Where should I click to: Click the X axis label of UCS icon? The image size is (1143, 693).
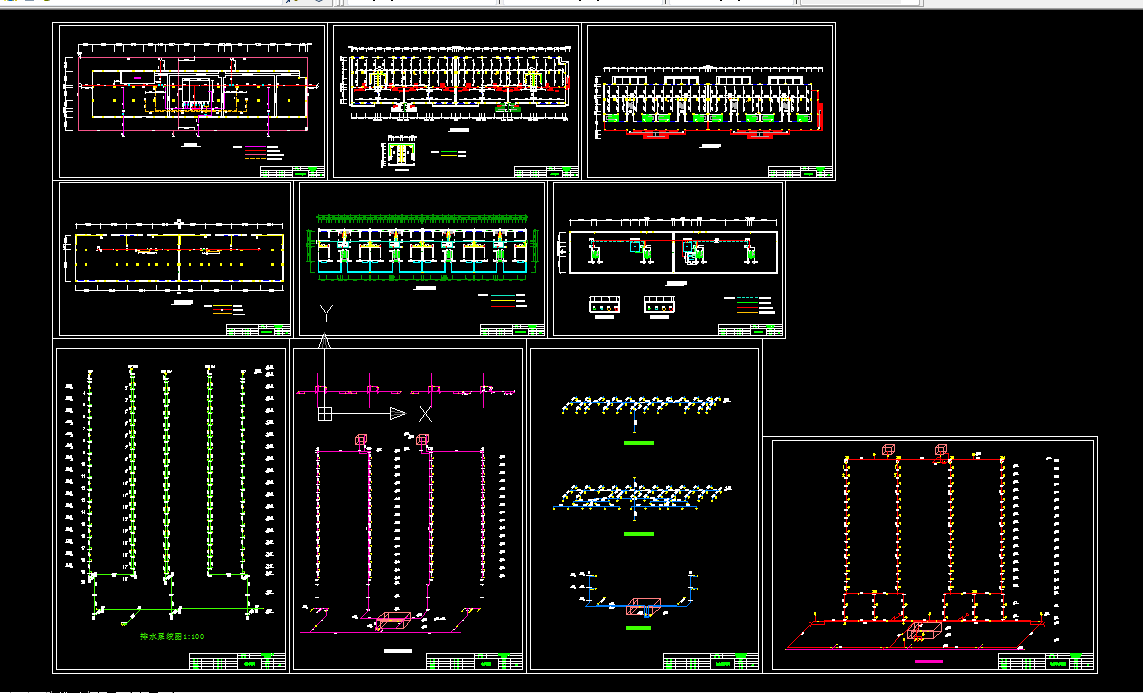425,414
